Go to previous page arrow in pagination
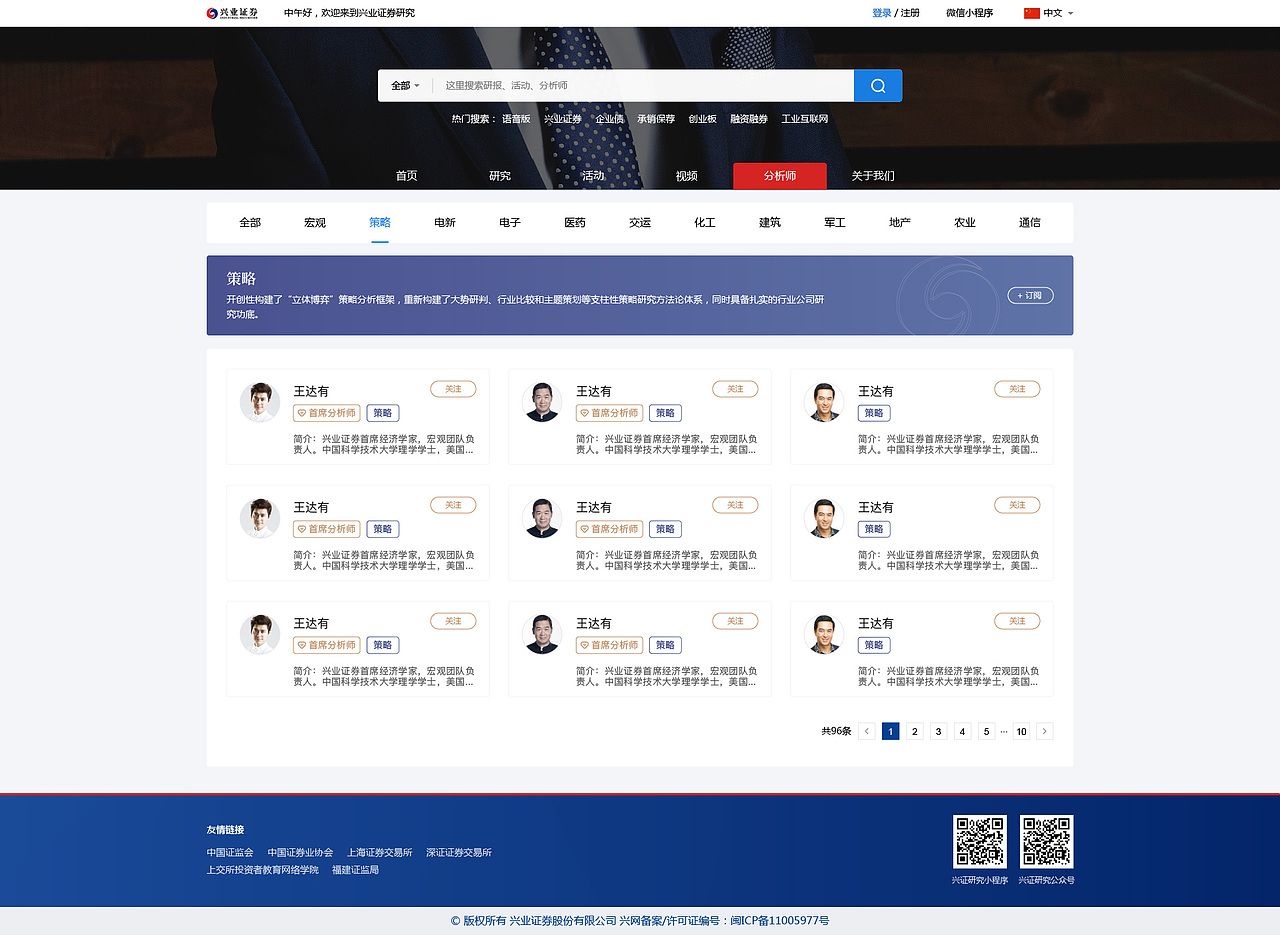 pyautogui.click(x=867, y=731)
